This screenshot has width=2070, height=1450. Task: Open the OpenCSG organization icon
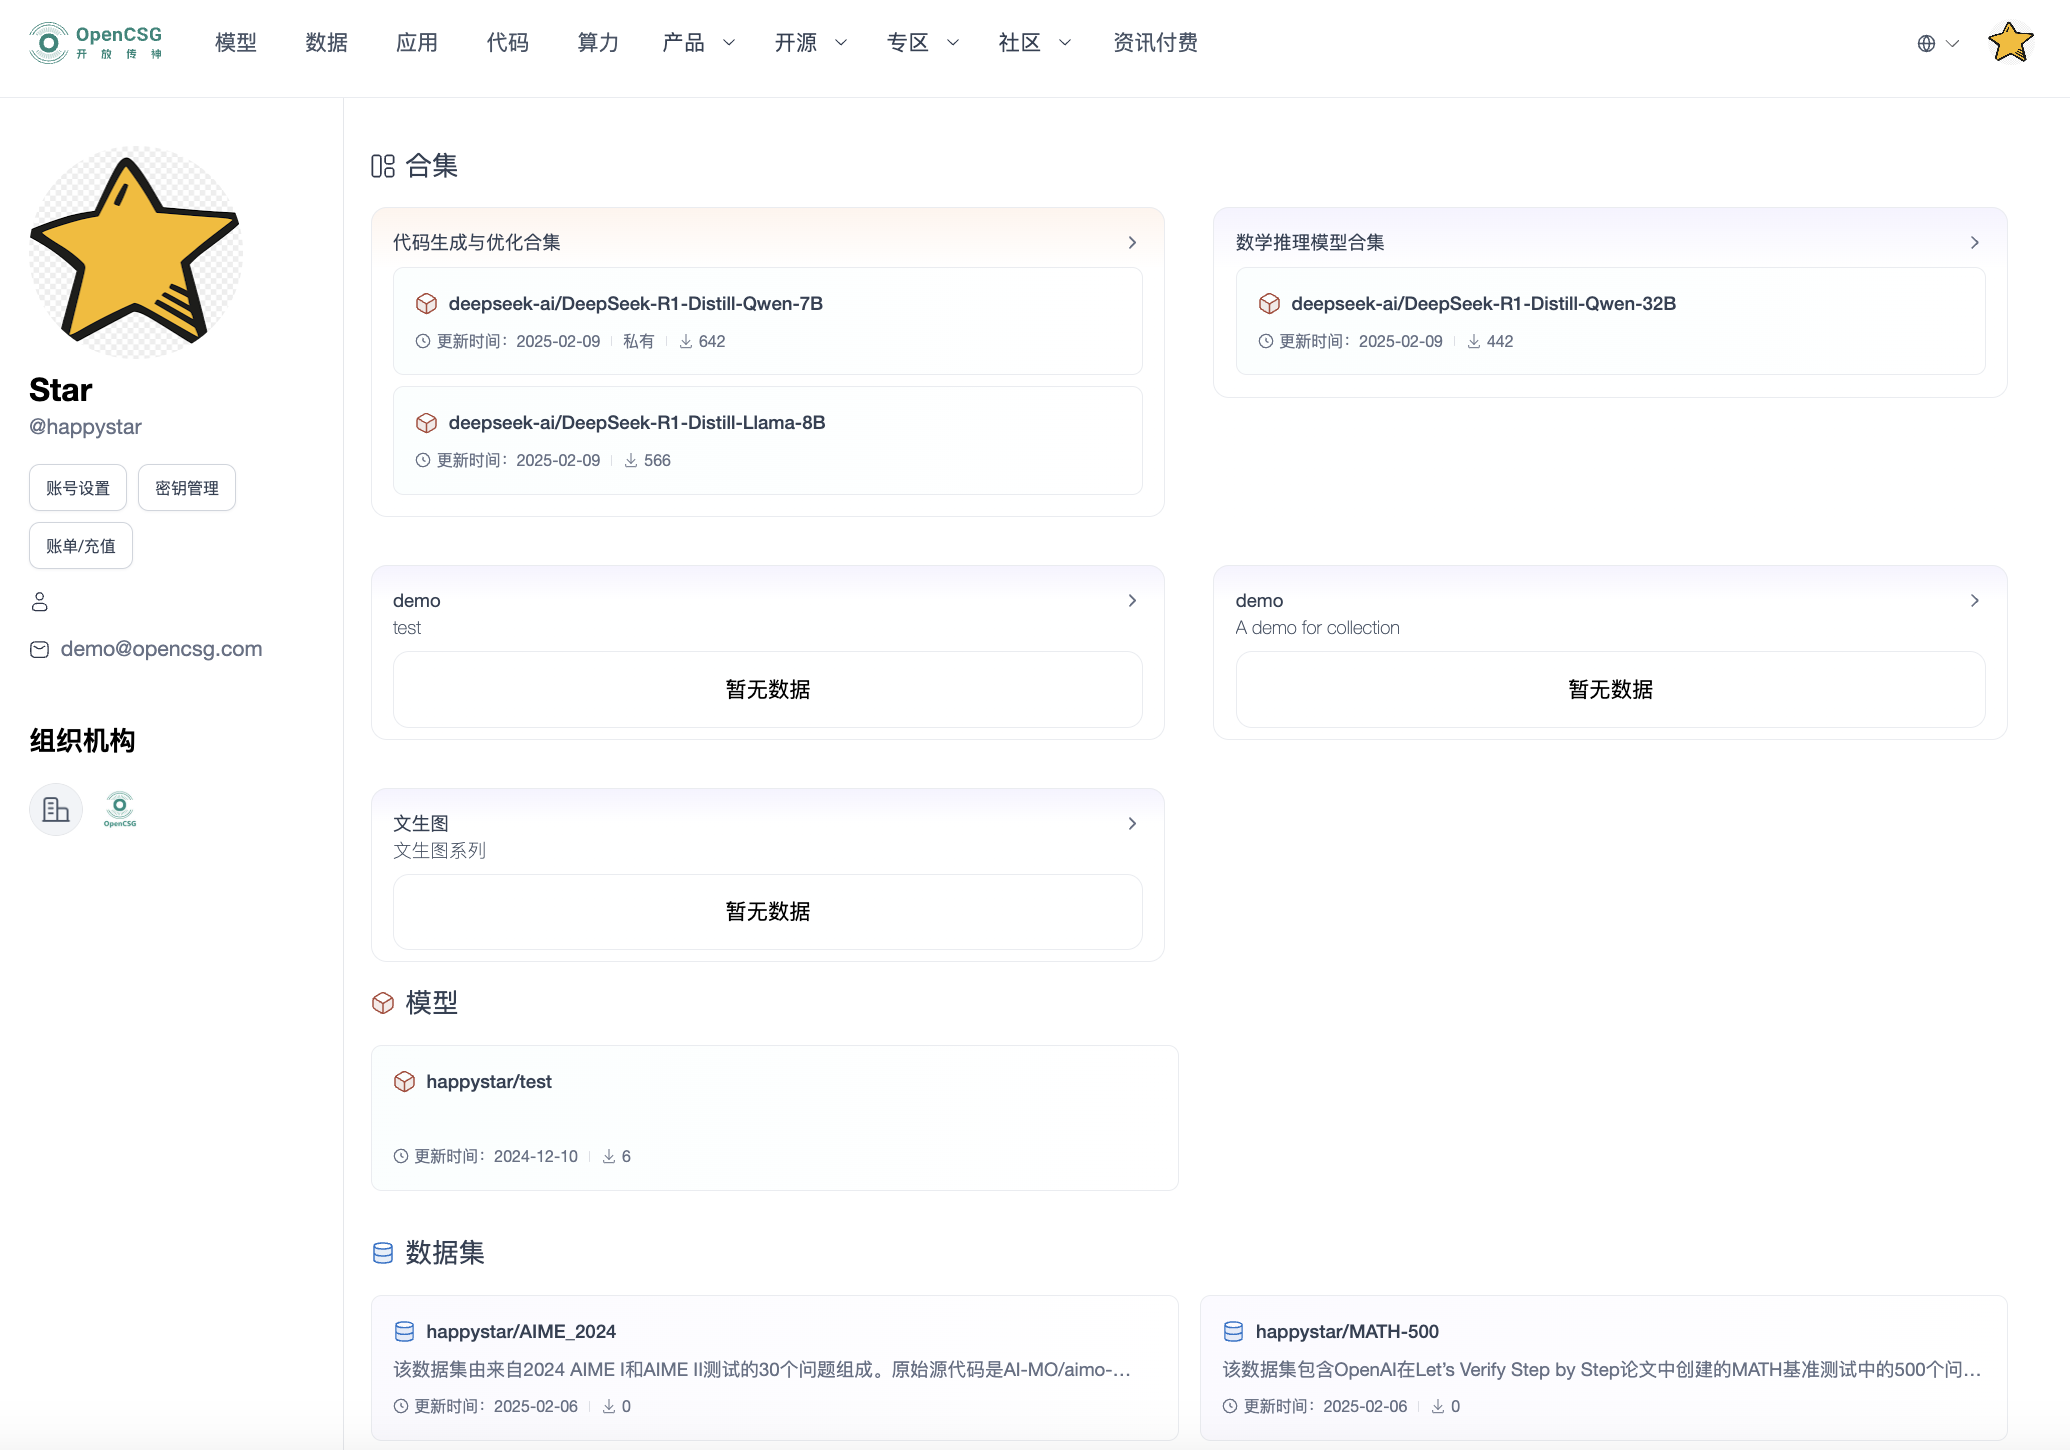point(120,809)
